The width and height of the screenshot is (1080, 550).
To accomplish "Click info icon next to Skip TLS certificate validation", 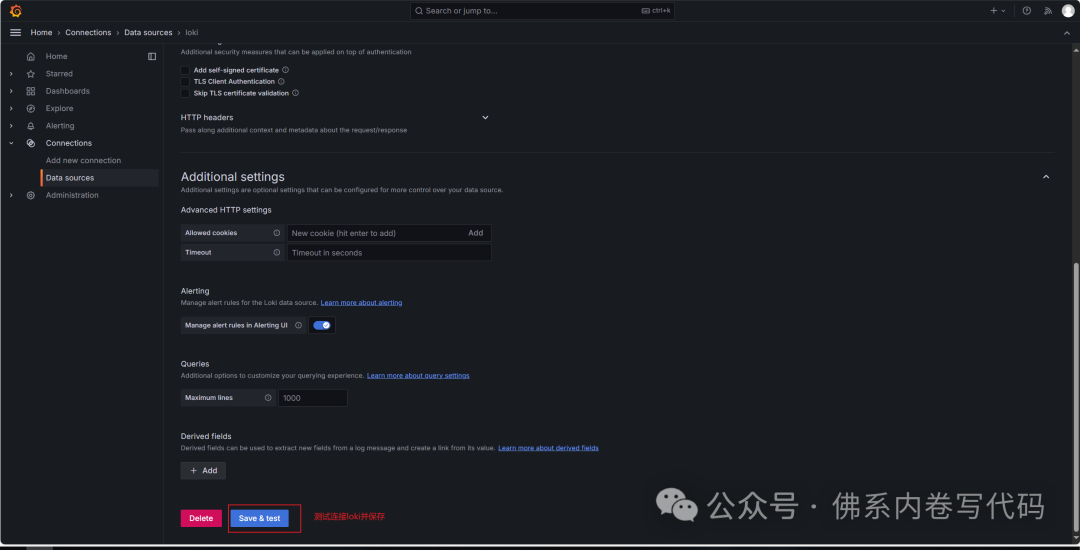I will (295, 93).
